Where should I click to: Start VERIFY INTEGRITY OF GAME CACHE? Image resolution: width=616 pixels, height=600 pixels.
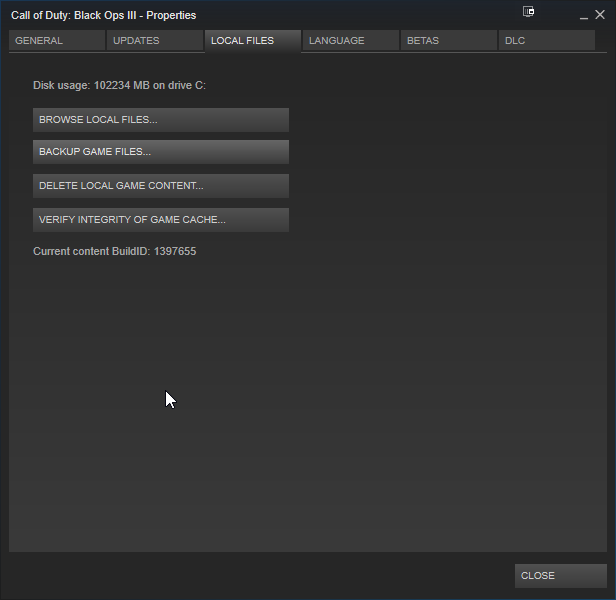(x=160, y=220)
